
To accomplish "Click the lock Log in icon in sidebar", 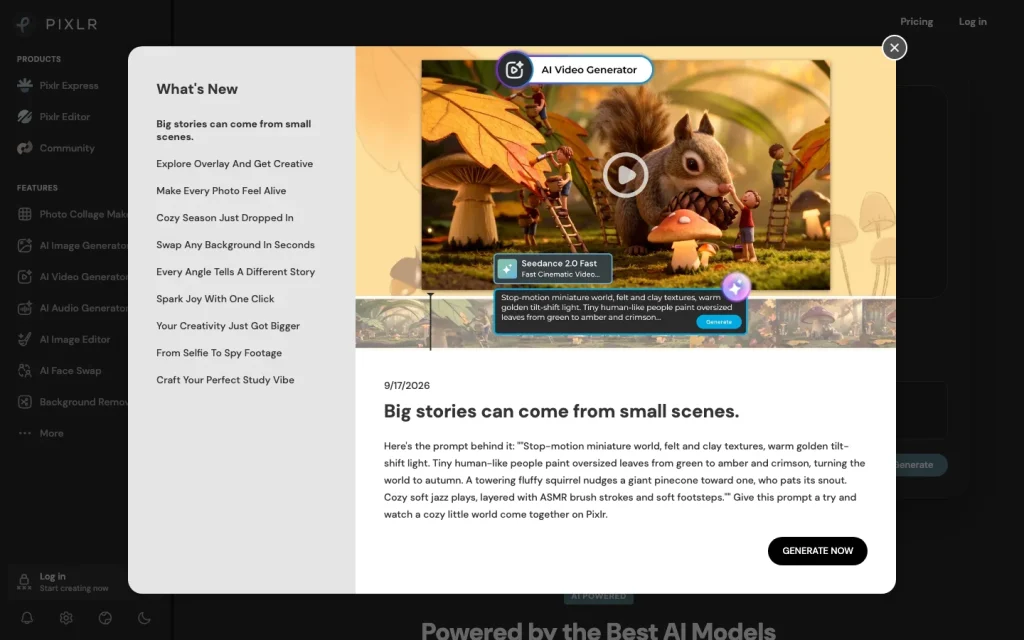I will [x=24, y=581].
